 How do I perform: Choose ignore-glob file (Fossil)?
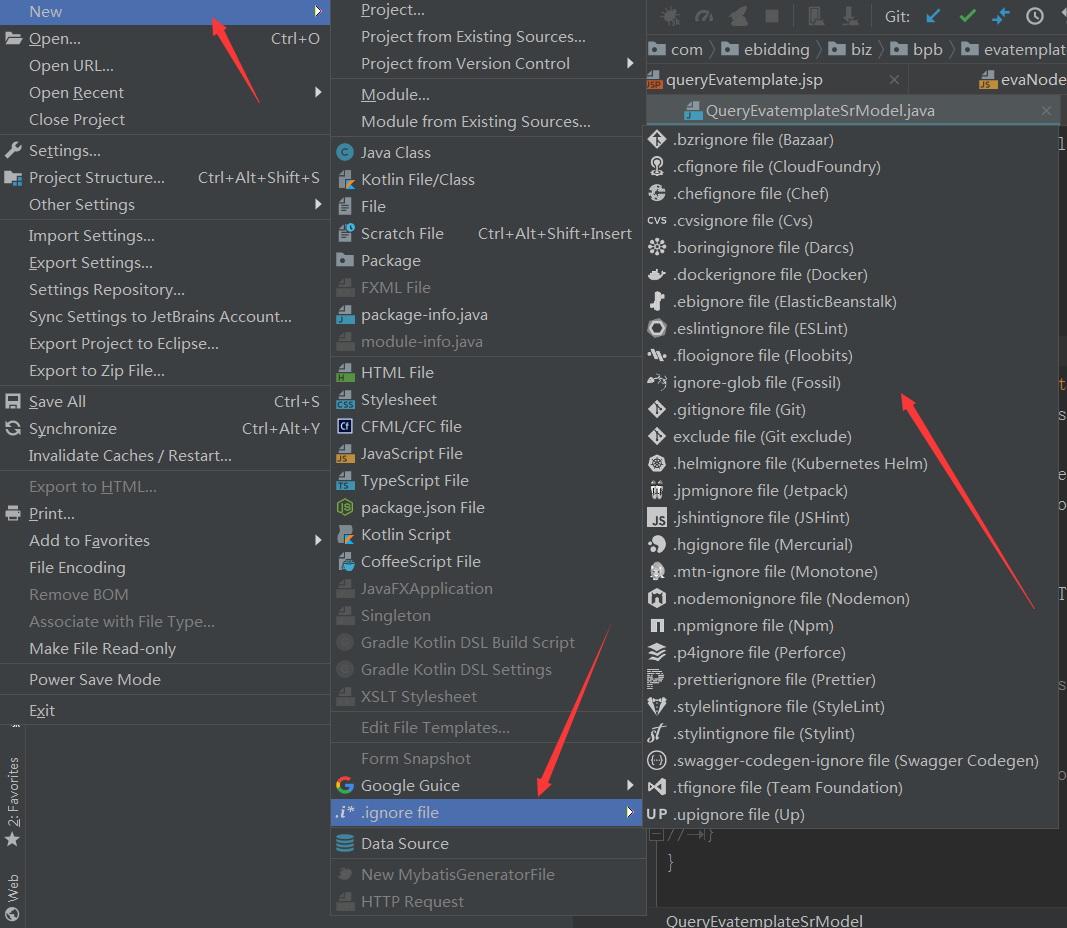(x=851, y=383)
